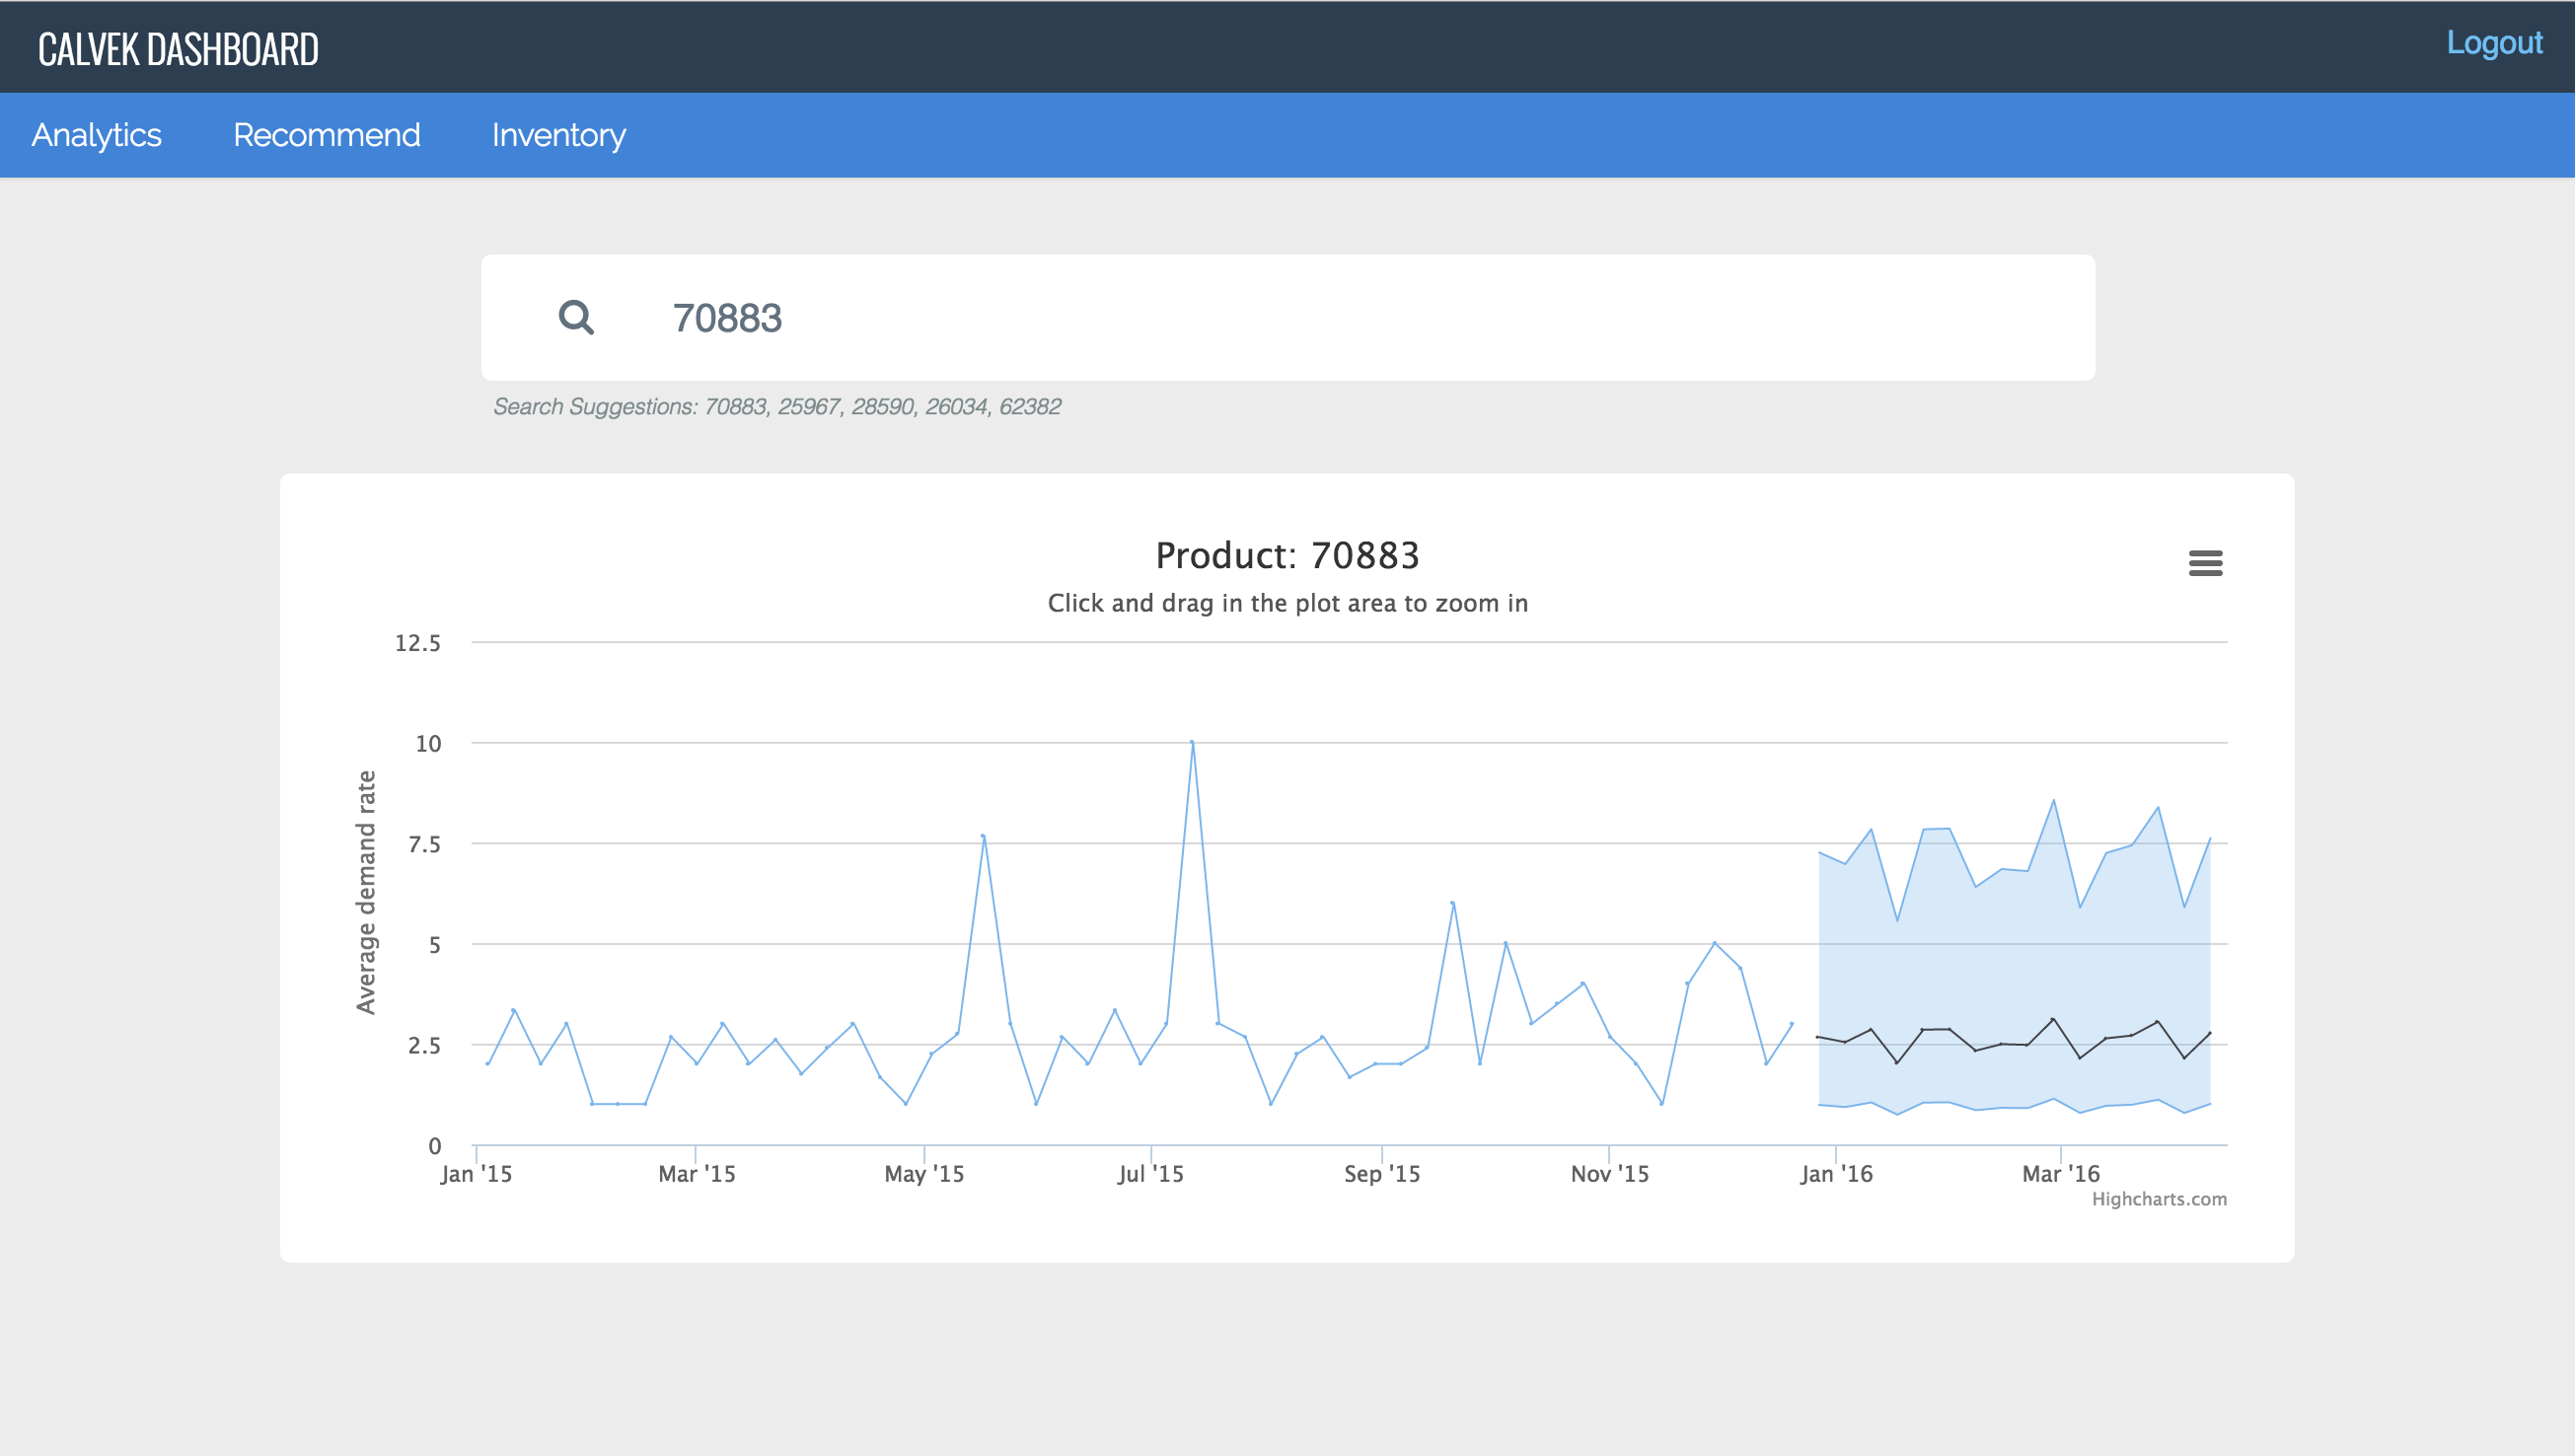
Task: Click the Search Suggestions text line
Action: coord(777,406)
